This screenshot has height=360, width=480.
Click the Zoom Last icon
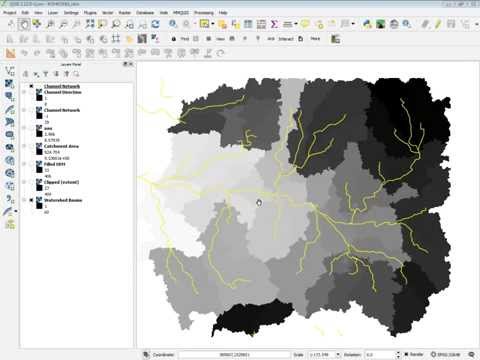pyautogui.click(x=129, y=24)
